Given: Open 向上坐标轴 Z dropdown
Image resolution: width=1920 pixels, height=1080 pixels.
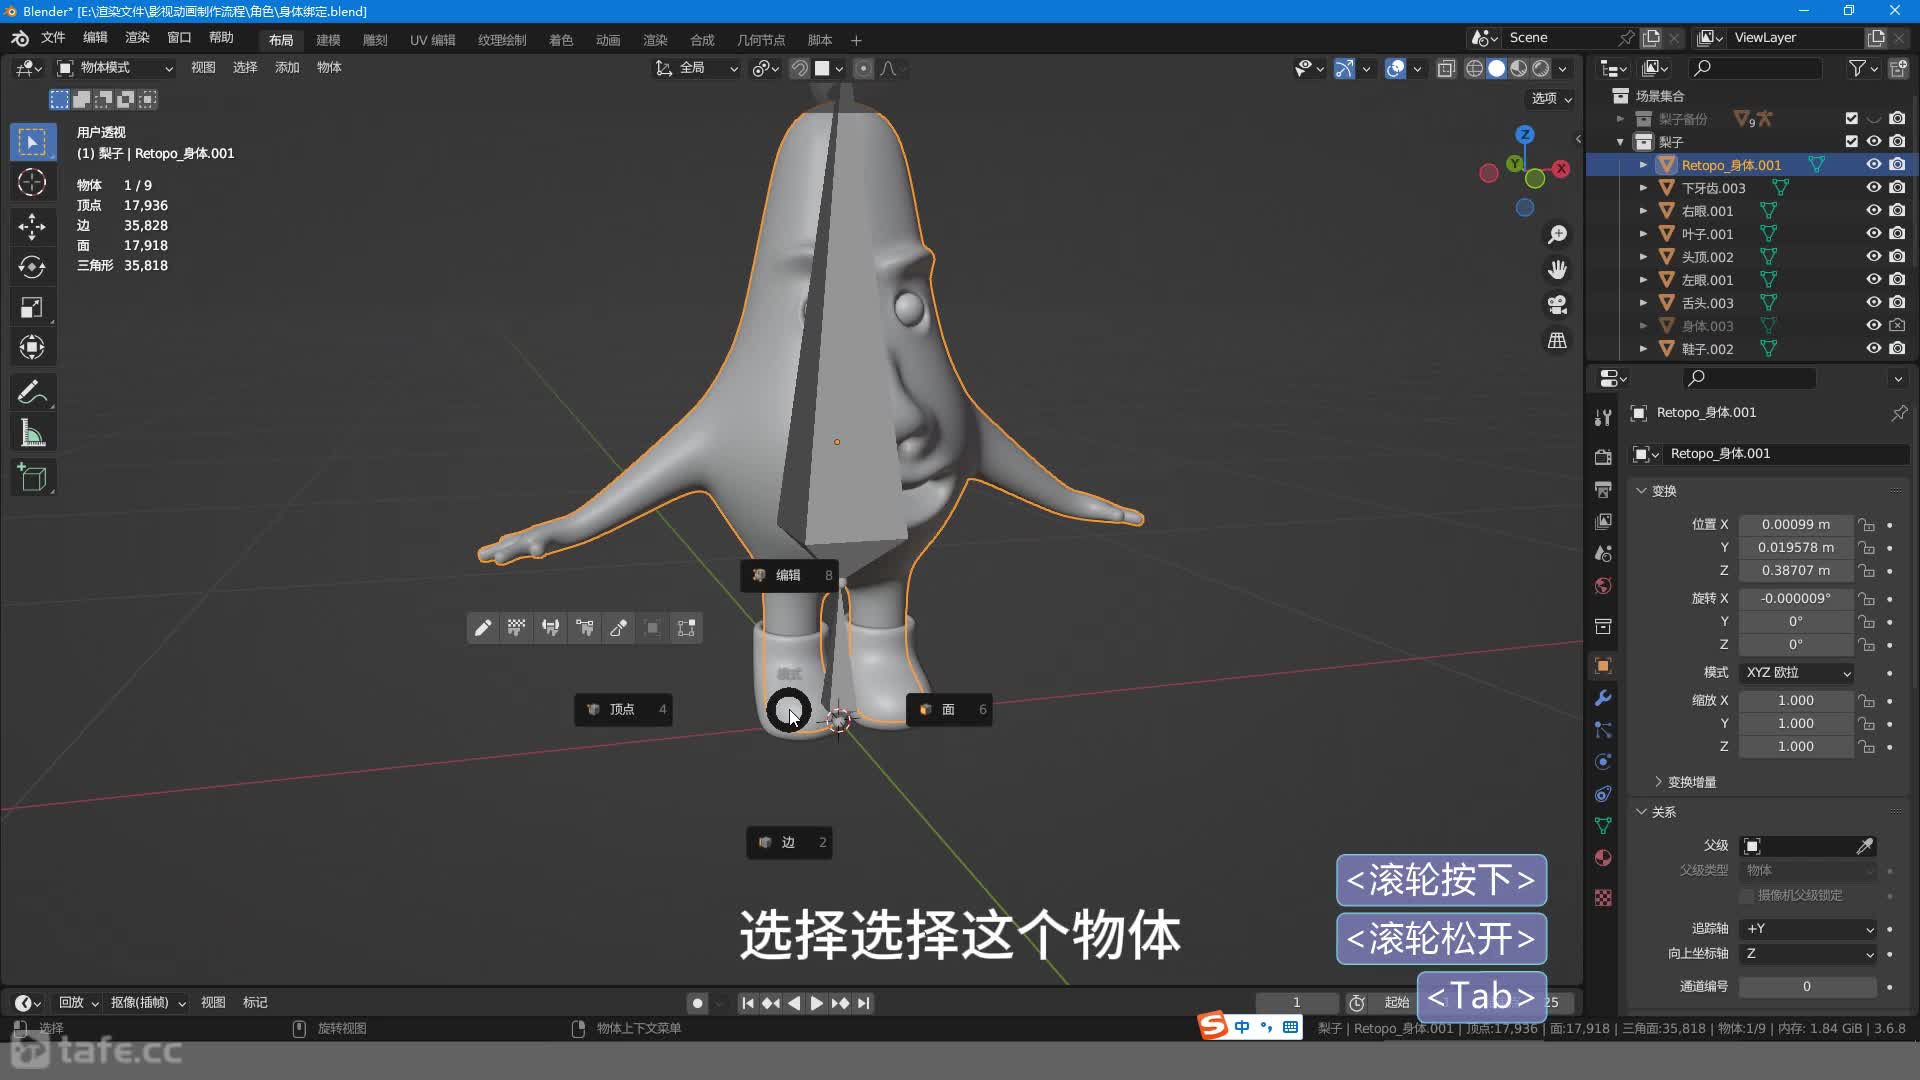Looking at the screenshot, I should (1810, 954).
